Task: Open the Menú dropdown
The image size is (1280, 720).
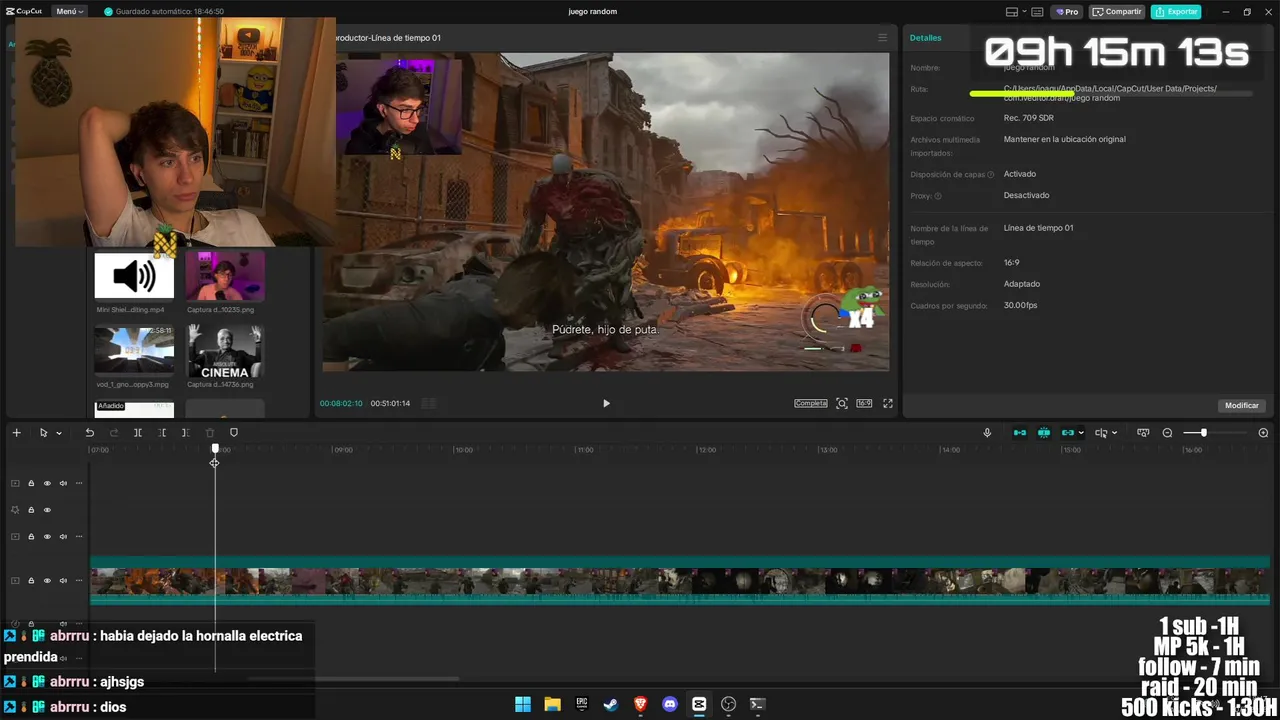Action: (x=70, y=12)
